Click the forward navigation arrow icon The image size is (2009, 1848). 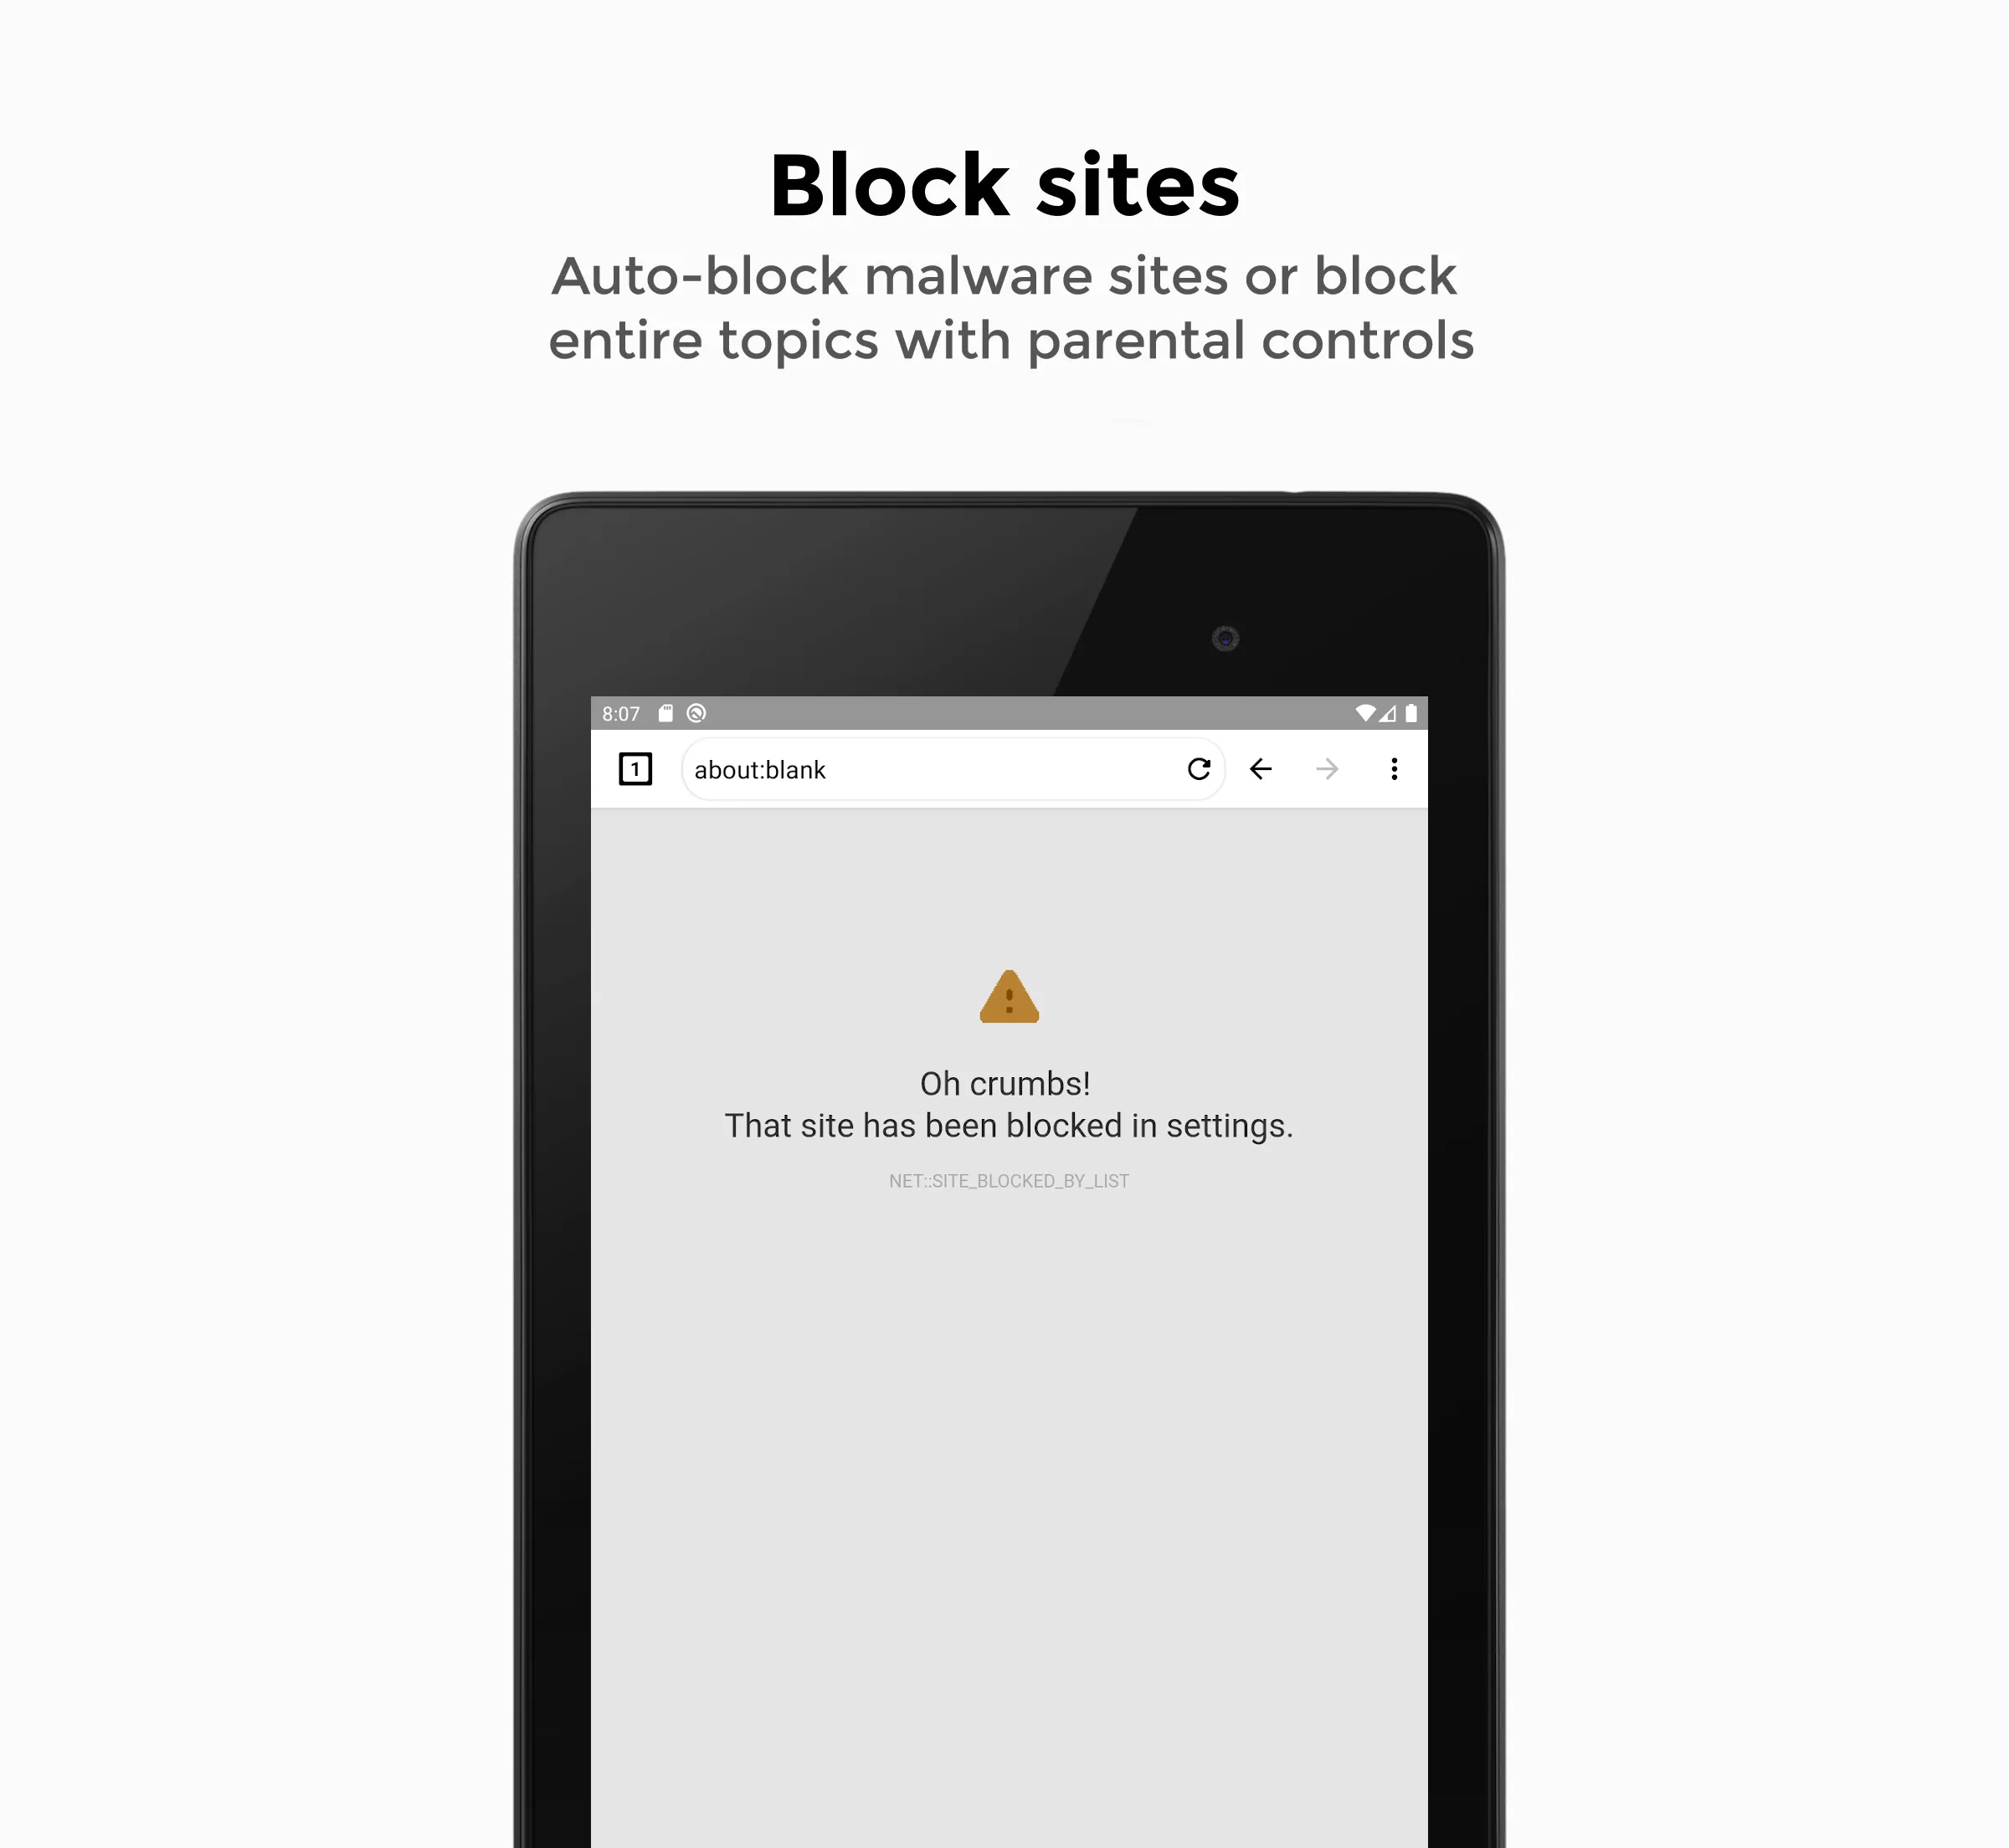[1328, 770]
